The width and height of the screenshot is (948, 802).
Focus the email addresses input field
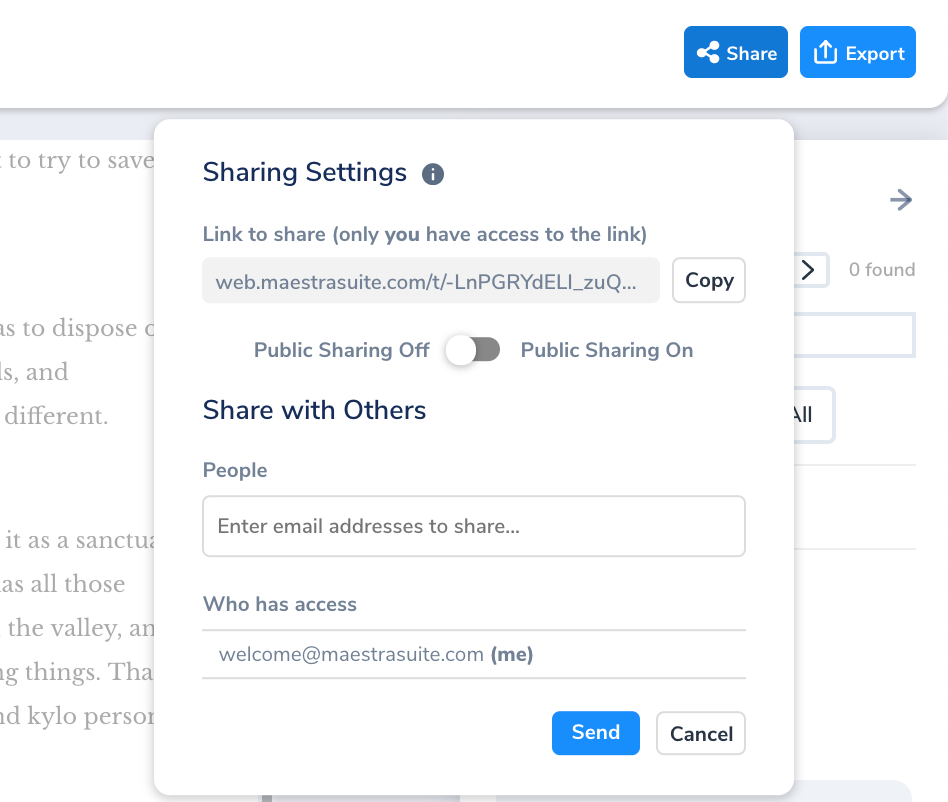(473, 526)
